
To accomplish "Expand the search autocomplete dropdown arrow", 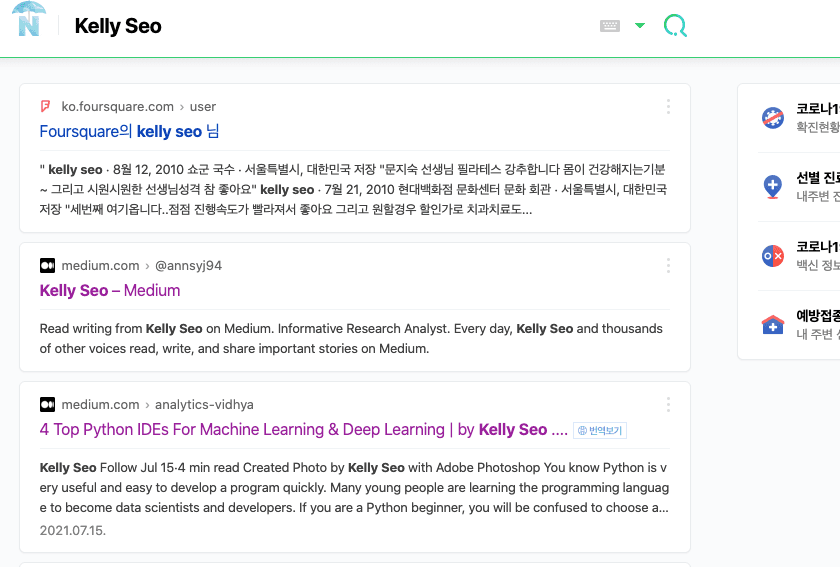I will click(x=640, y=25).
